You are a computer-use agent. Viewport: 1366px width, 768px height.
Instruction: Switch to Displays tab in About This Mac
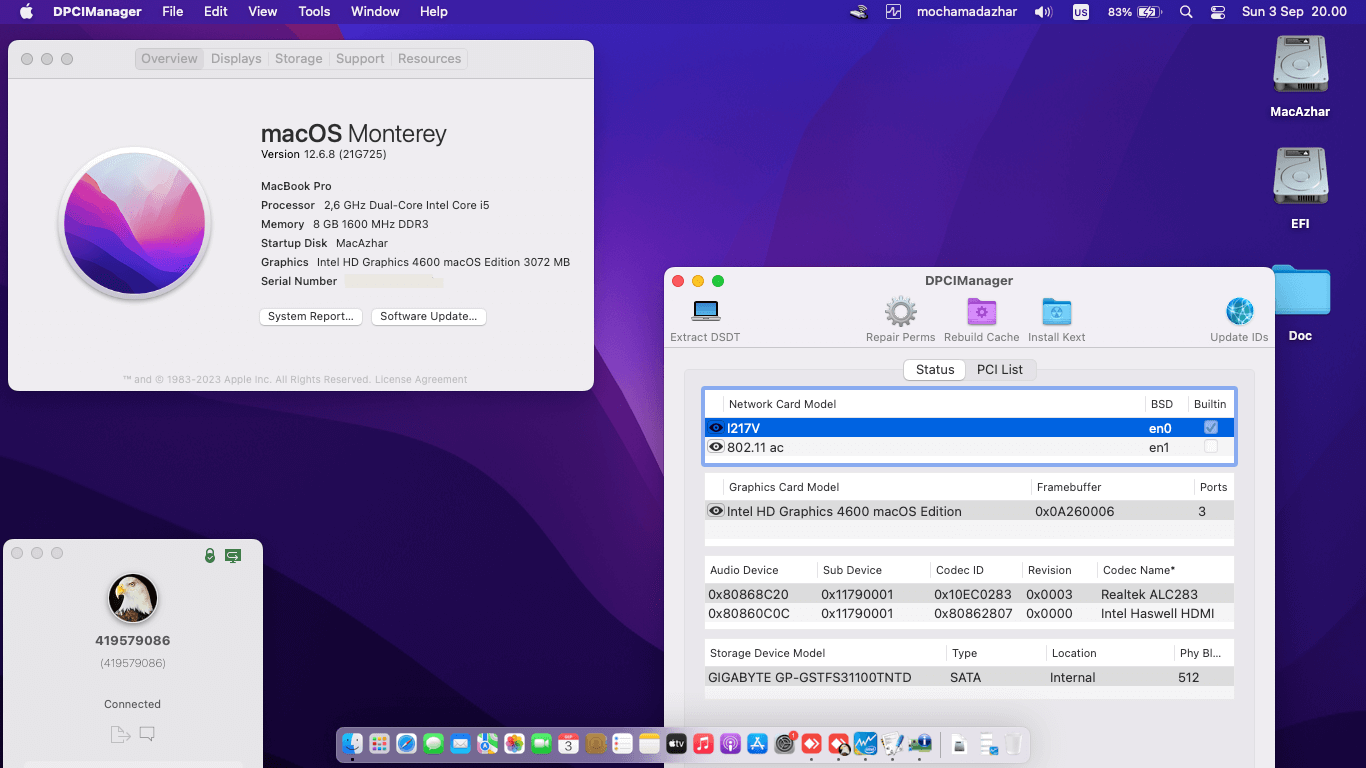point(236,59)
